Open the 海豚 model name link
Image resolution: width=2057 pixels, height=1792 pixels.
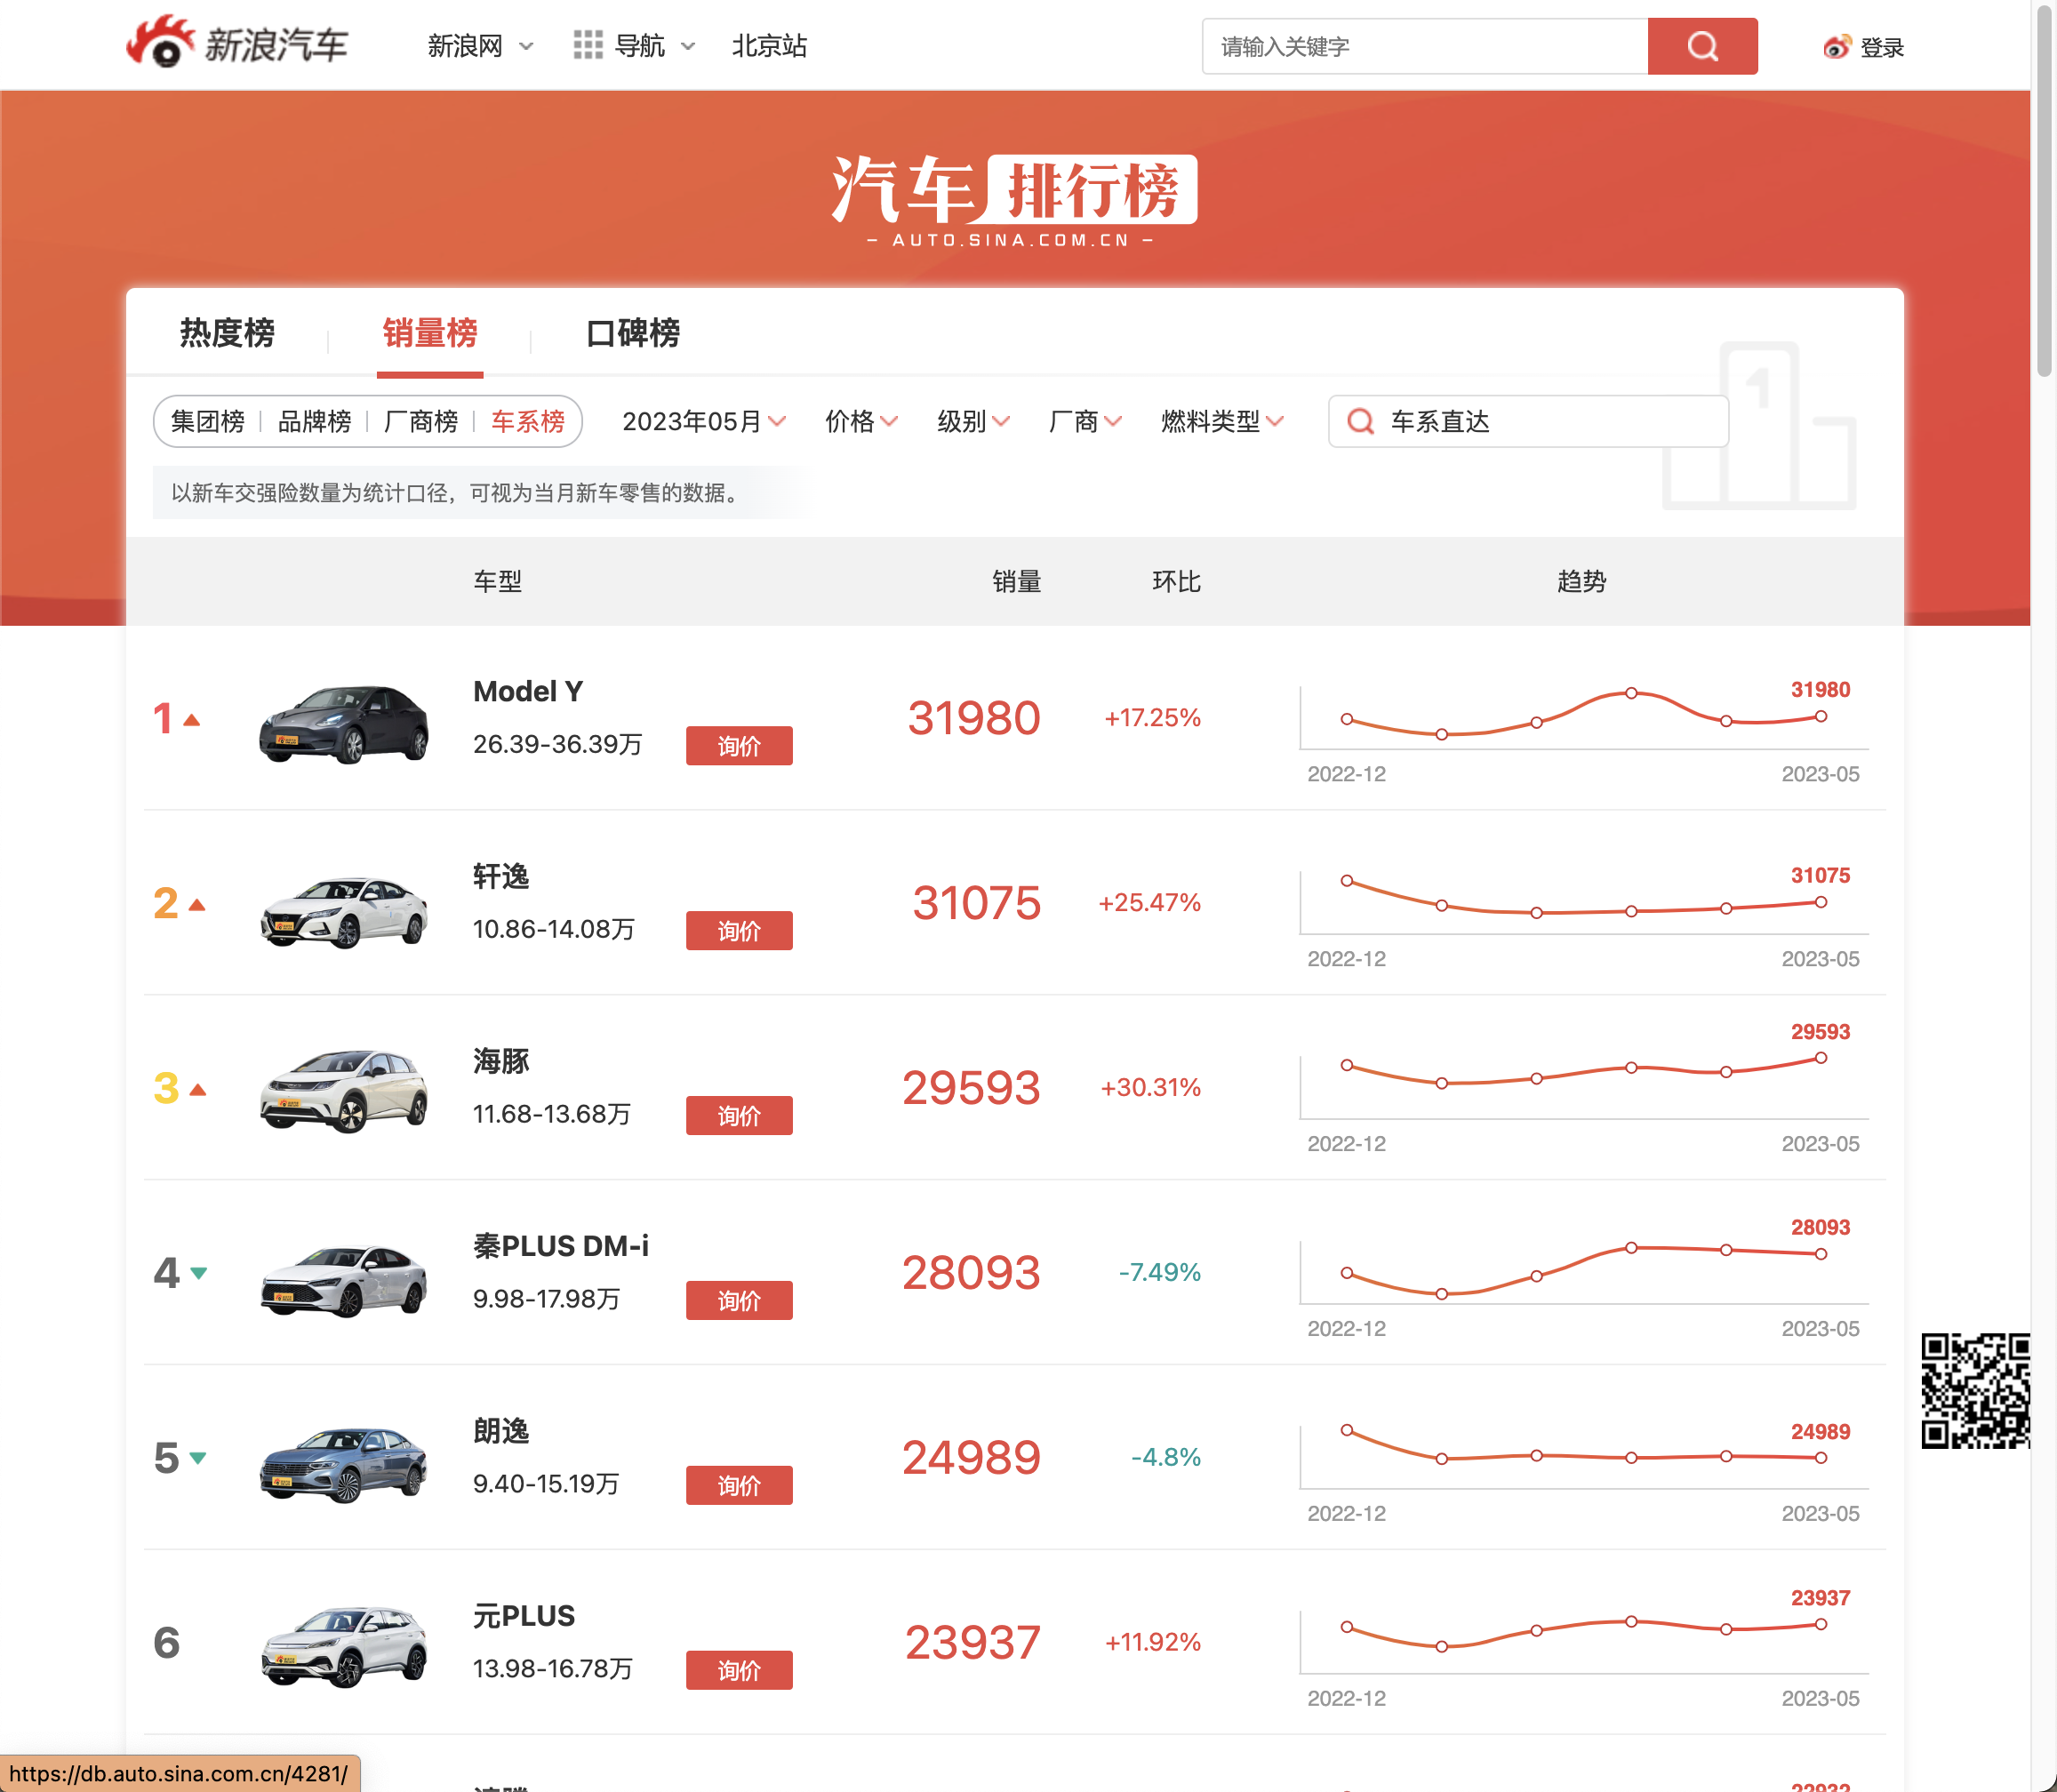pyautogui.click(x=501, y=1061)
